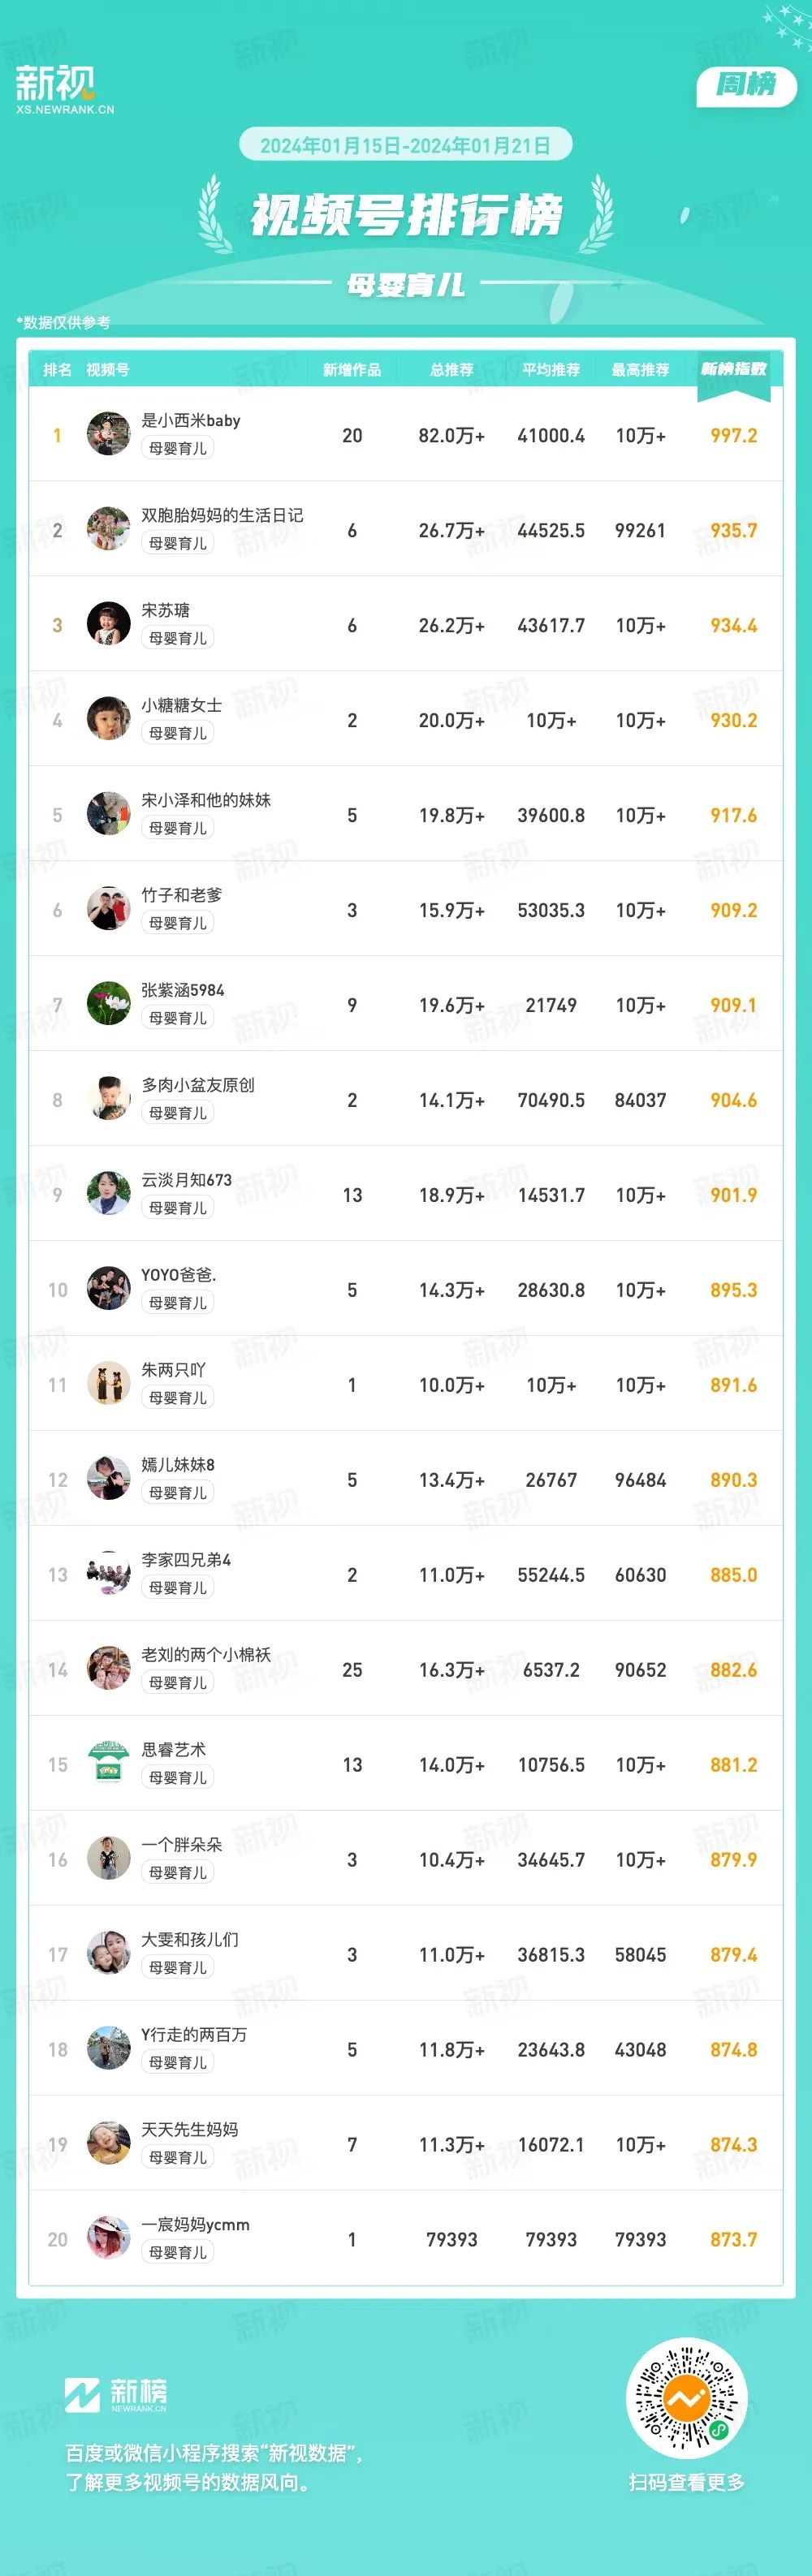The width and height of the screenshot is (812, 2576).
Task: Click the 周榜 badge
Action: 746,85
